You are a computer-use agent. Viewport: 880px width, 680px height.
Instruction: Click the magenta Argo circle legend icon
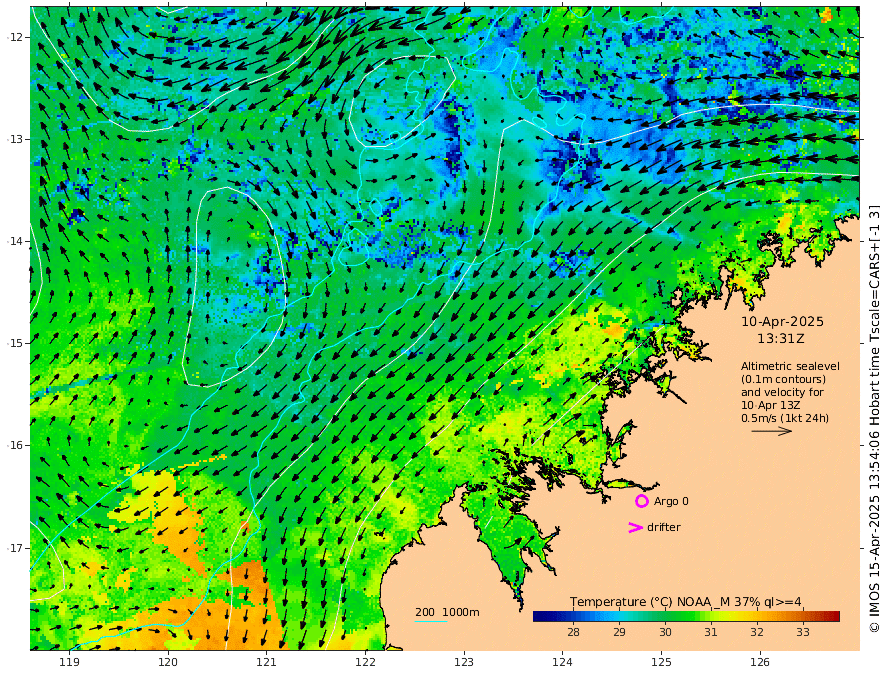click(641, 501)
